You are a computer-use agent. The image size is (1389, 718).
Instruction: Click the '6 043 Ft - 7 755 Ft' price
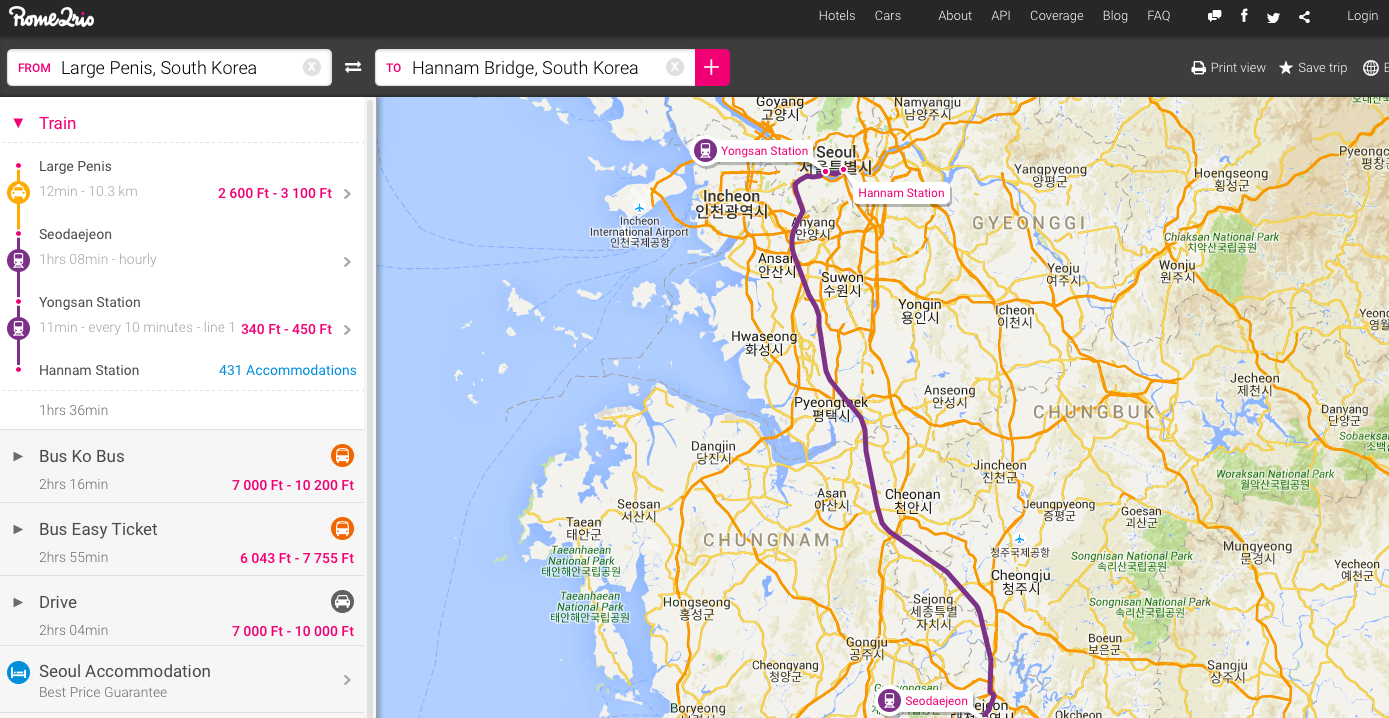(297, 558)
